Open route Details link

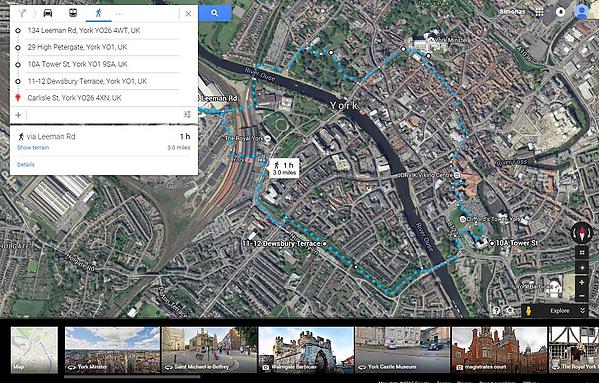(x=26, y=165)
